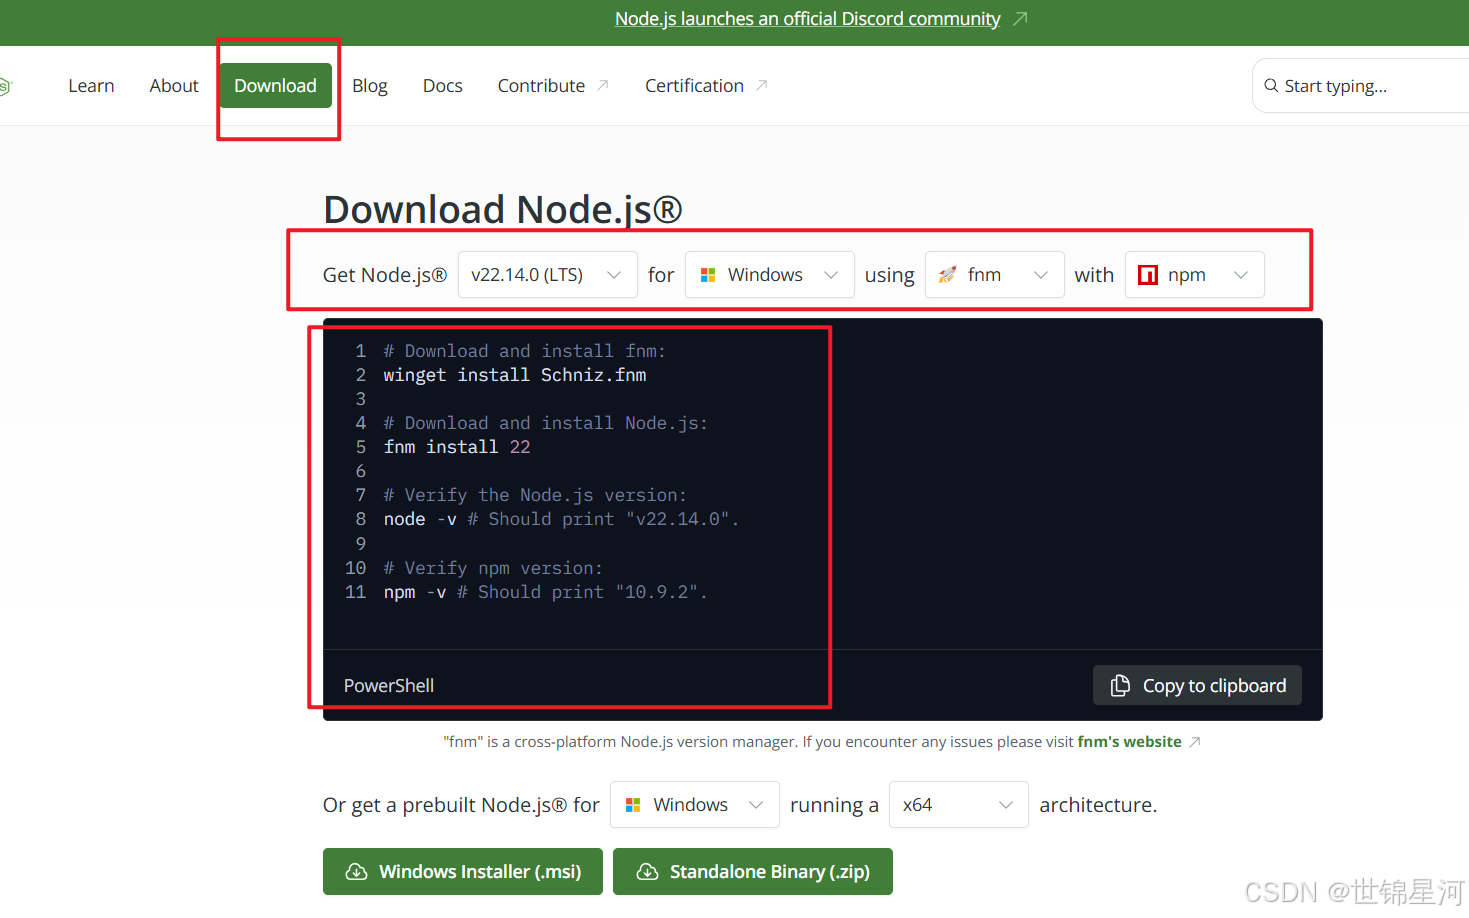
Task: Click the search magnifier icon
Action: (1271, 86)
